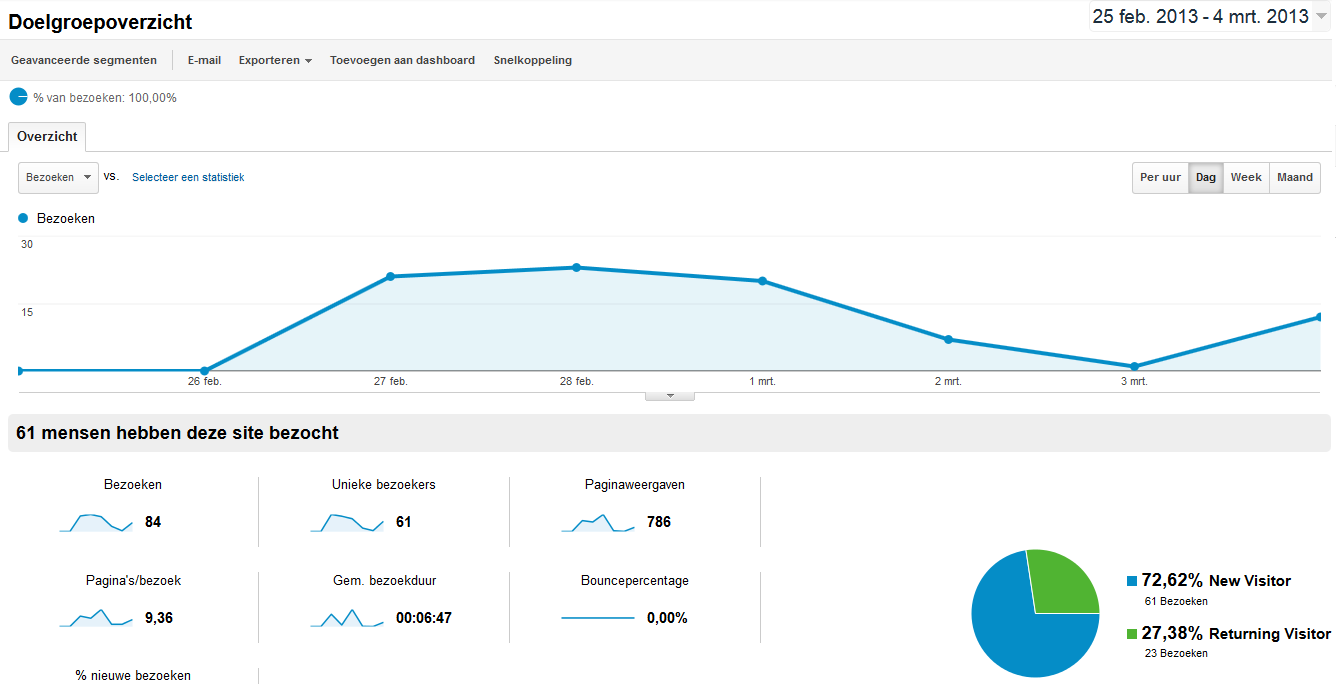The image size is (1341, 684).
Task: Open the Pagina's/bezoek sparkline
Action: pyautogui.click(x=96, y=618)
